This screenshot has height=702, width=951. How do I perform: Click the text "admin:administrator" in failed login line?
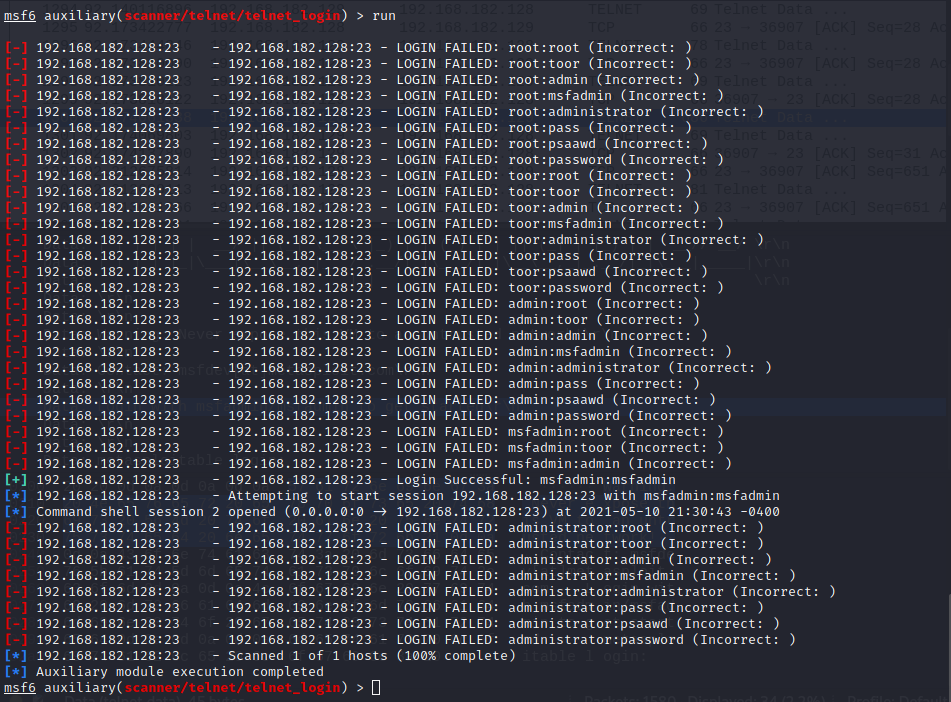tap(583, 368)
